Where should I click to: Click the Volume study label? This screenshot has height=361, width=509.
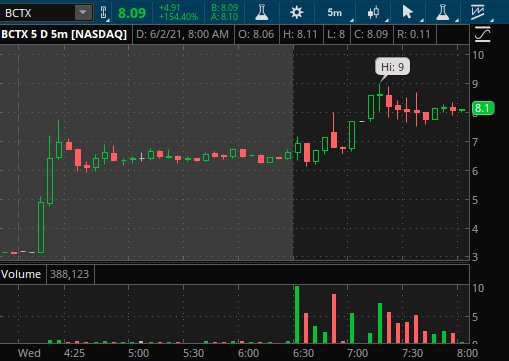pos(21,274)
